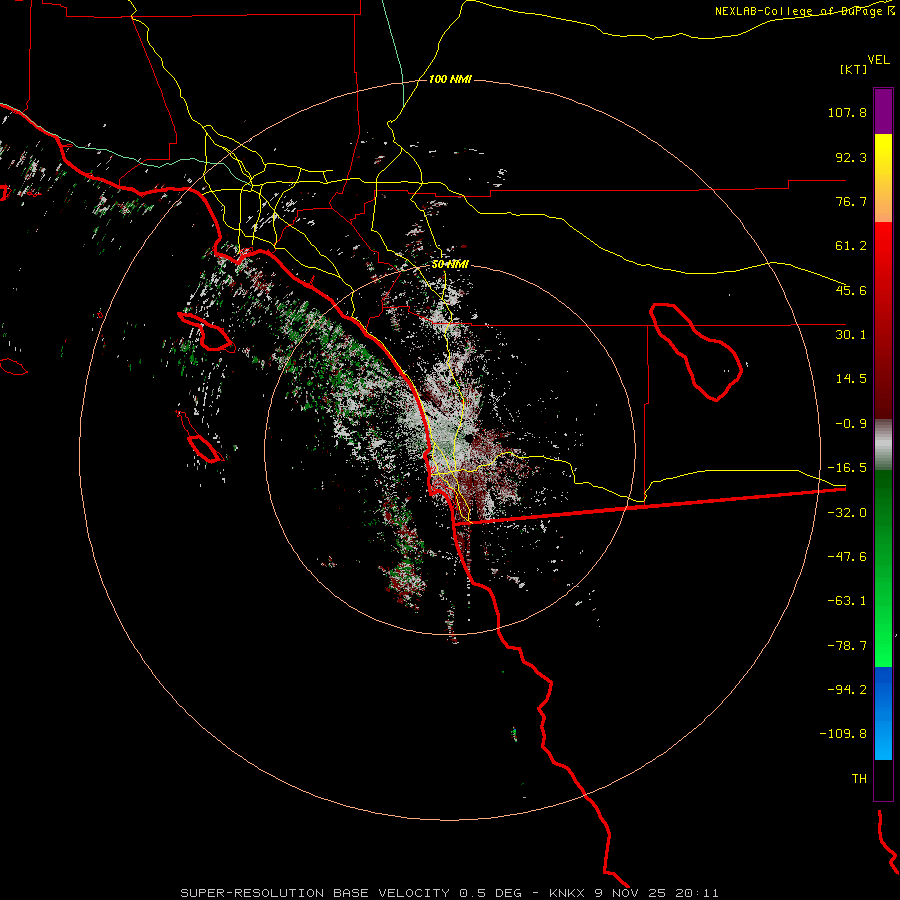Click the gray near-zero segment of color bar

(883, 445)
